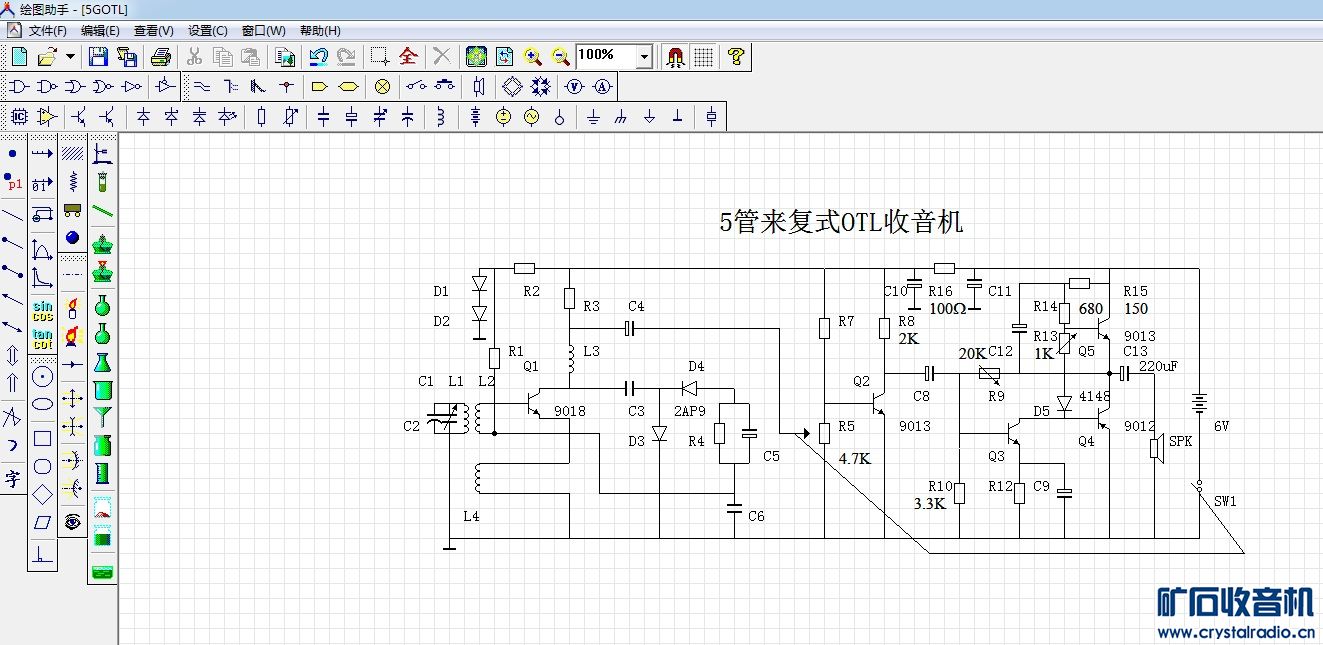Viewport: 1323px width, 645px height.
Task: Select the inductor coil symbol
Action: [440, 117]
